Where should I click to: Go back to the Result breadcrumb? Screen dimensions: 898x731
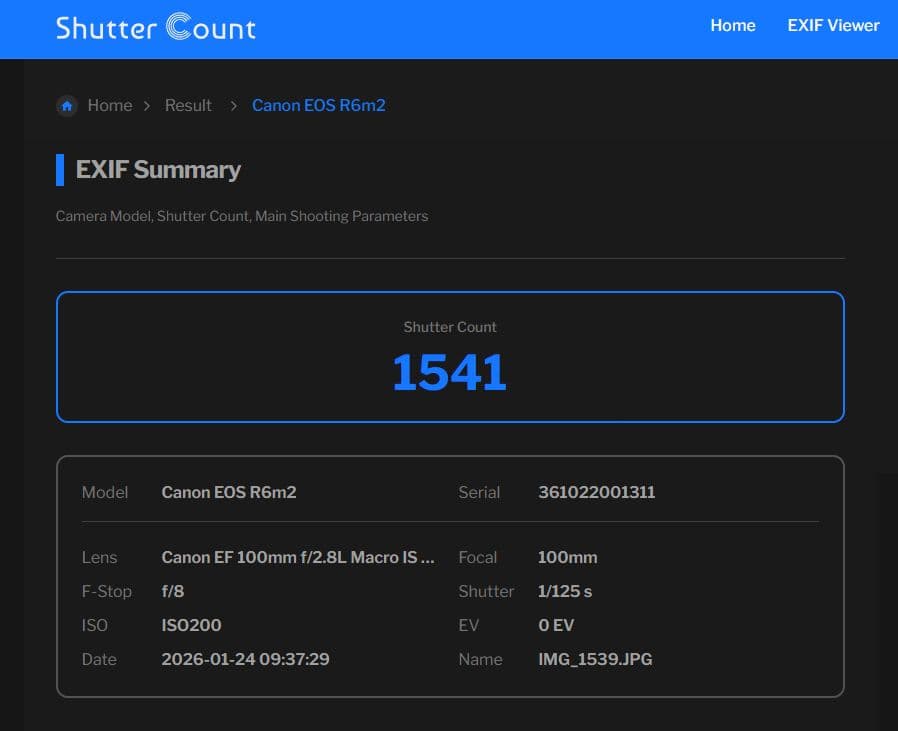tap(188, 106)
